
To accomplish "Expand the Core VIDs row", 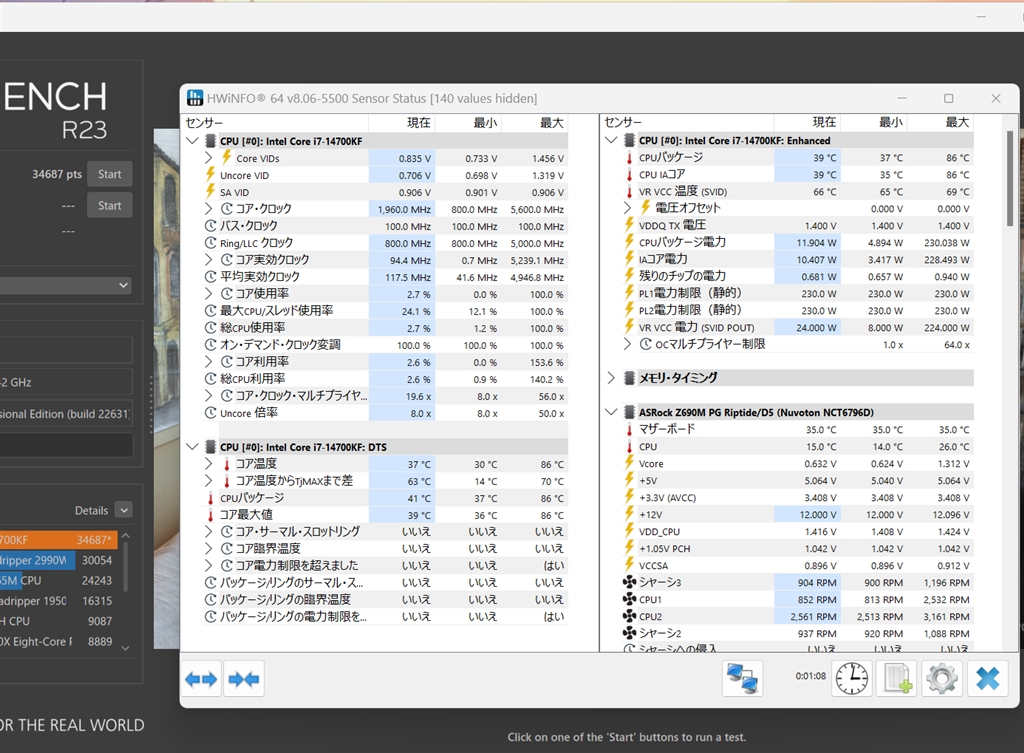I will pos(209,158).
